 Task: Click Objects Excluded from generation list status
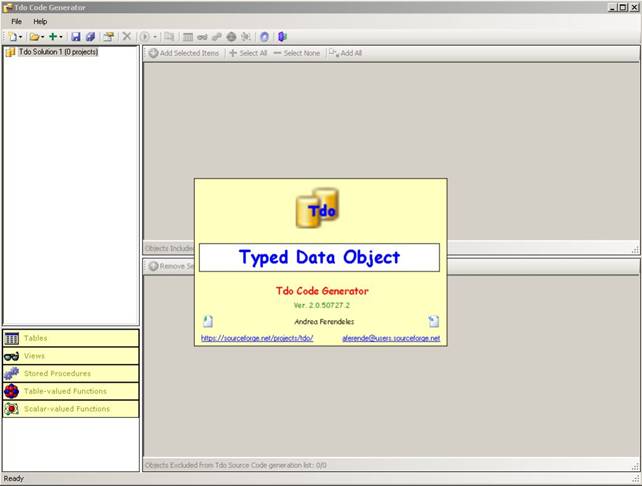pos(236,466)
